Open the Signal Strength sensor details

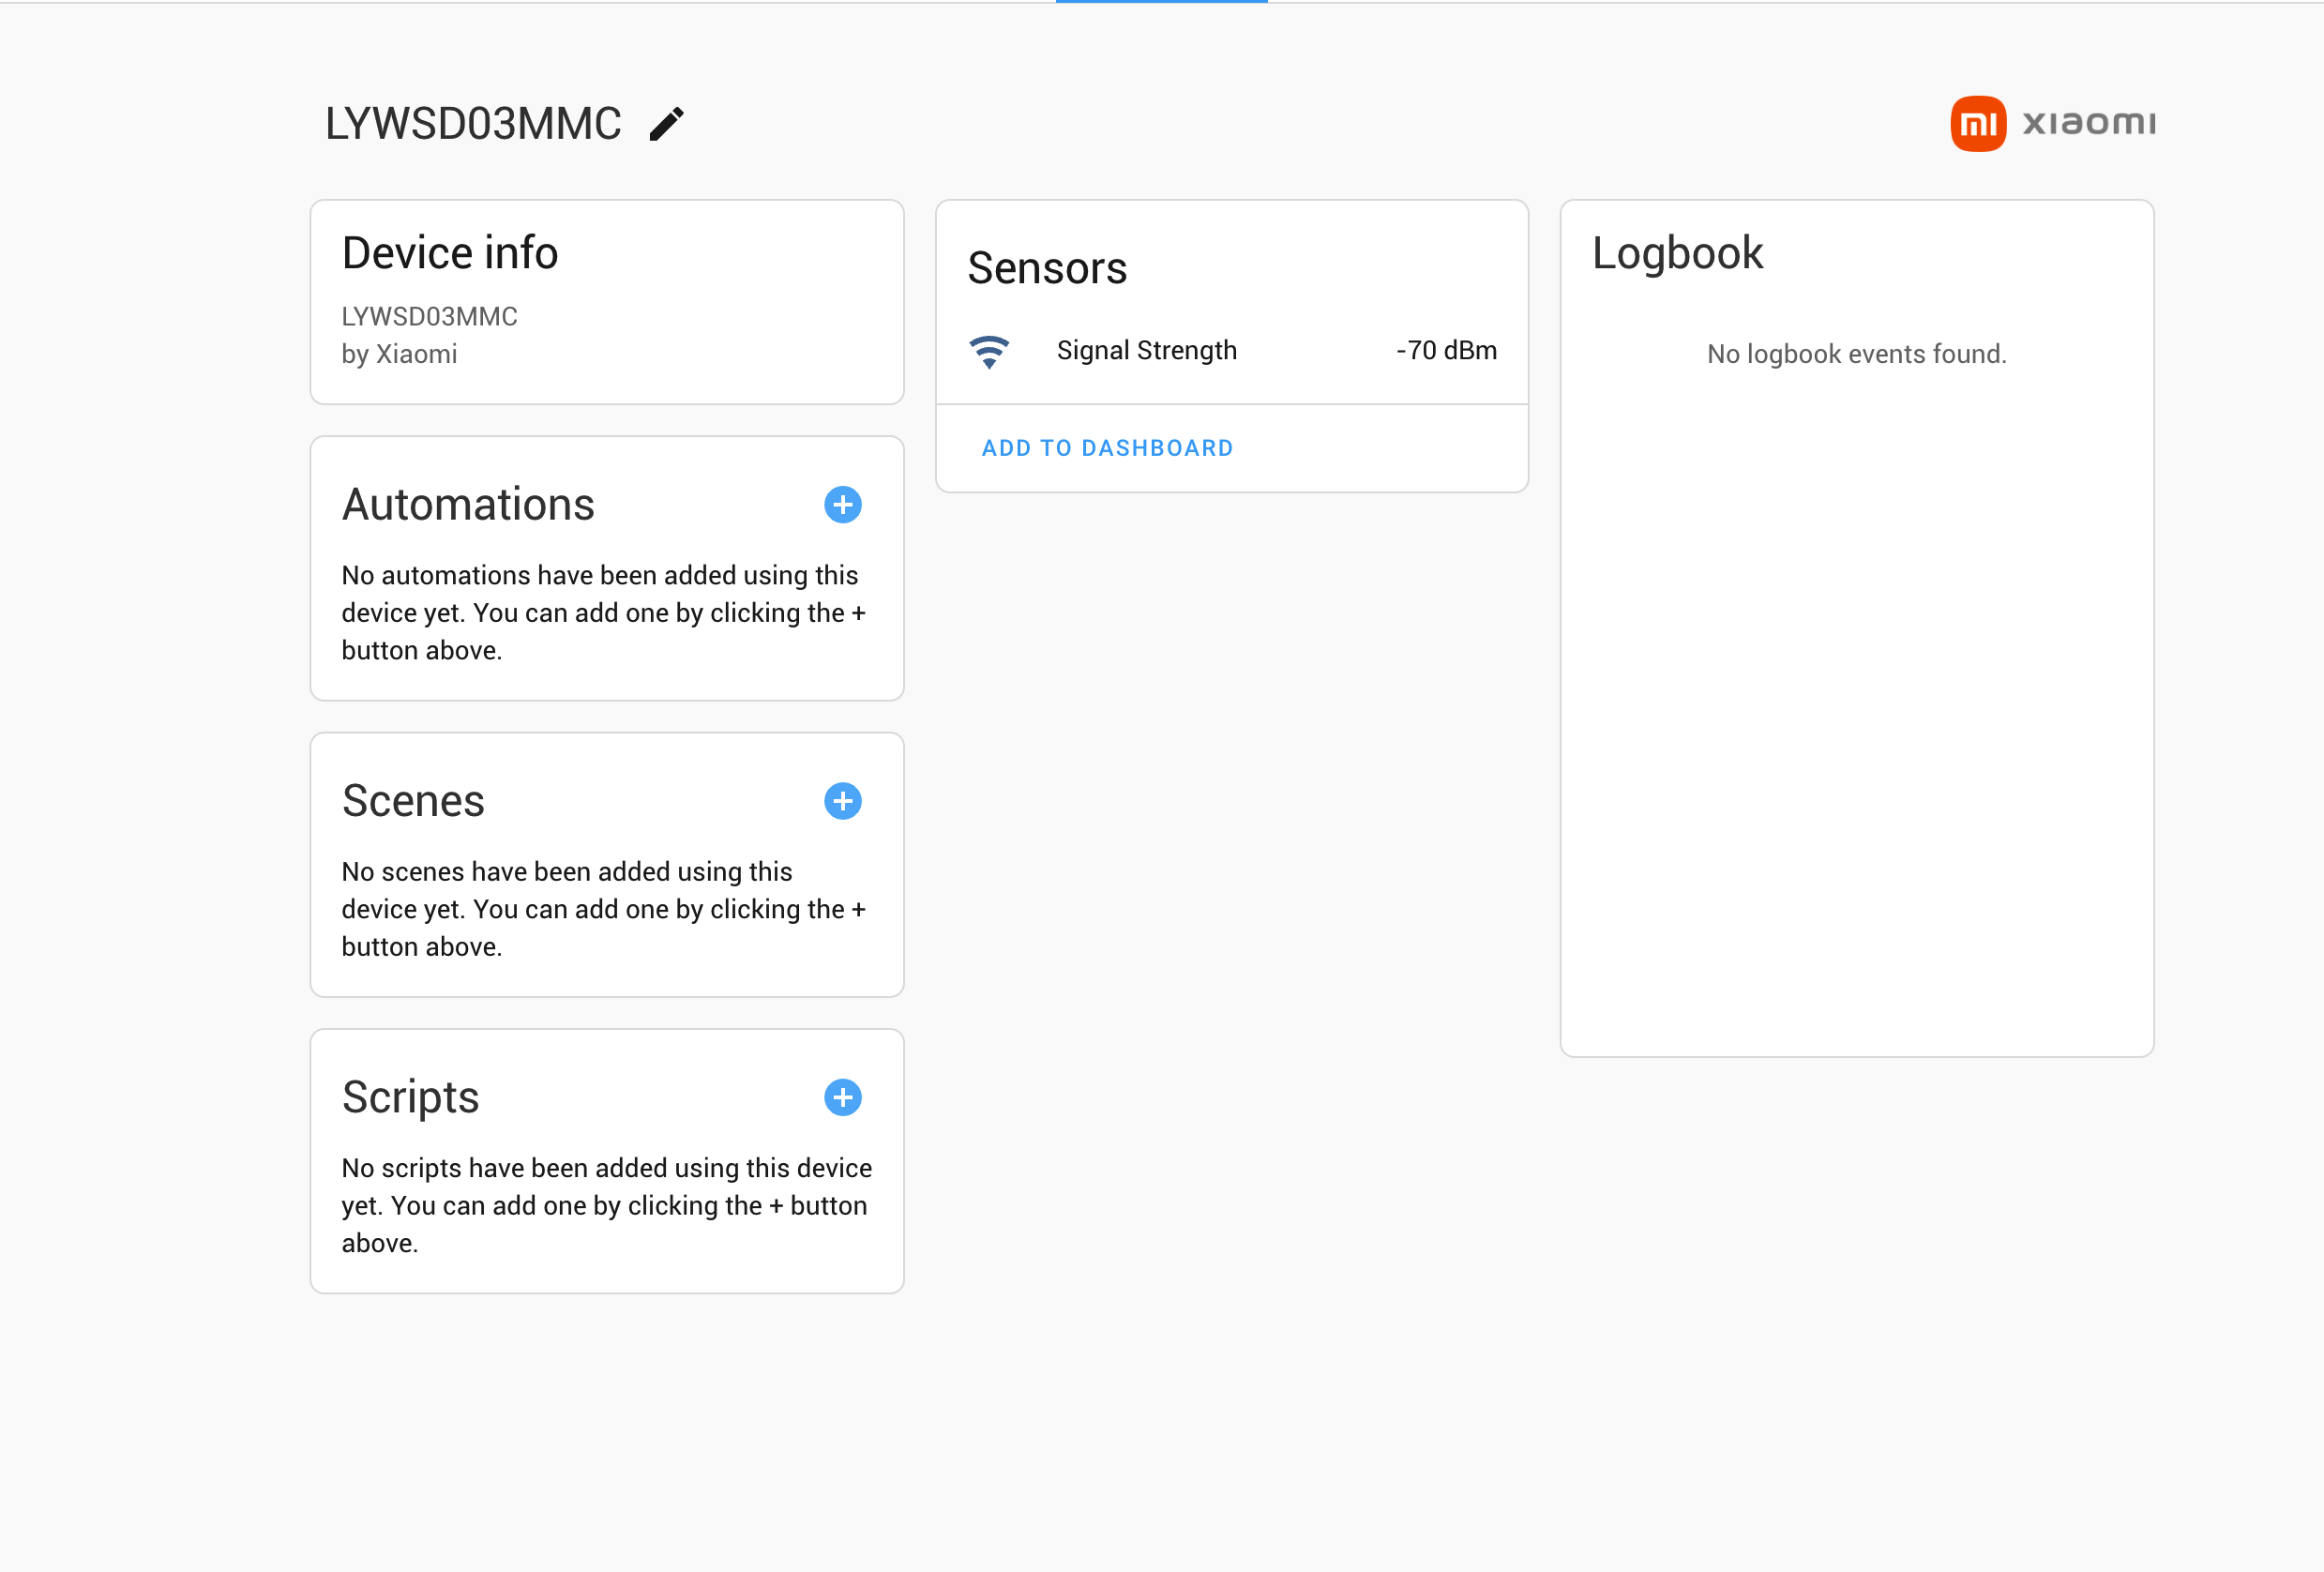(x=1147, y=350)
